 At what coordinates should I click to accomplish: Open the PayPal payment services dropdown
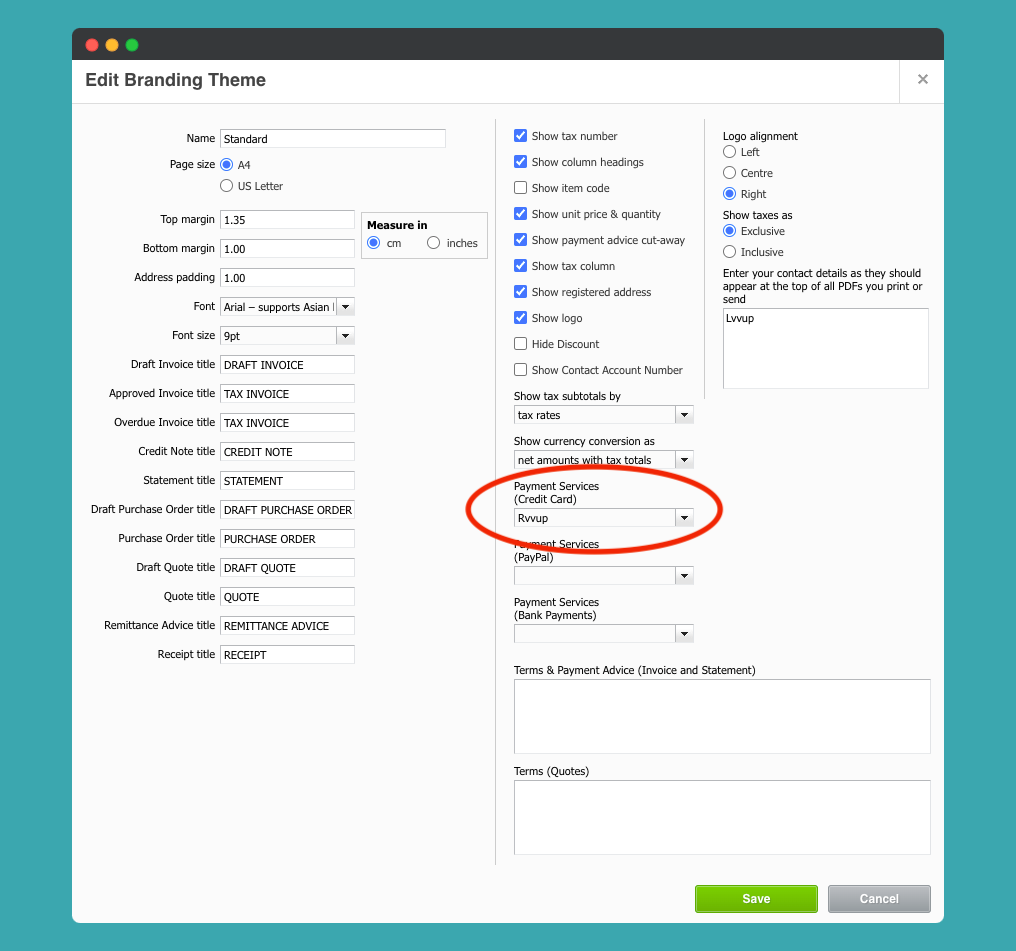point(684,575)
